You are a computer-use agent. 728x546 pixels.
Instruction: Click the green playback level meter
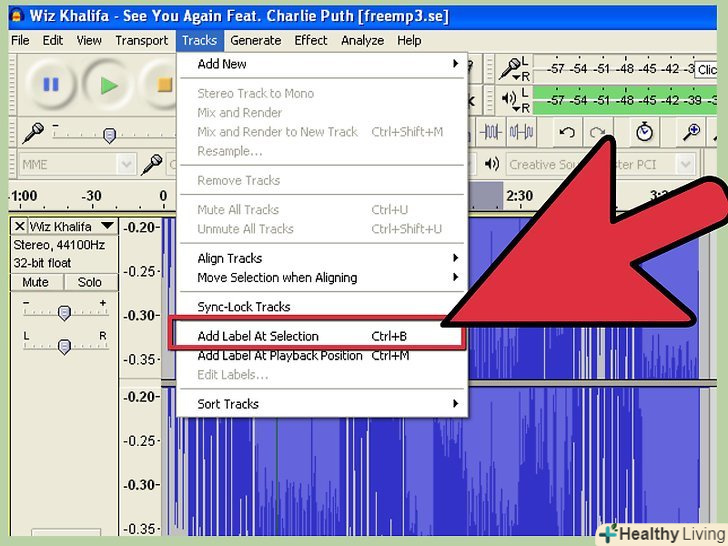pyautogui.click(x=624, y=100)
